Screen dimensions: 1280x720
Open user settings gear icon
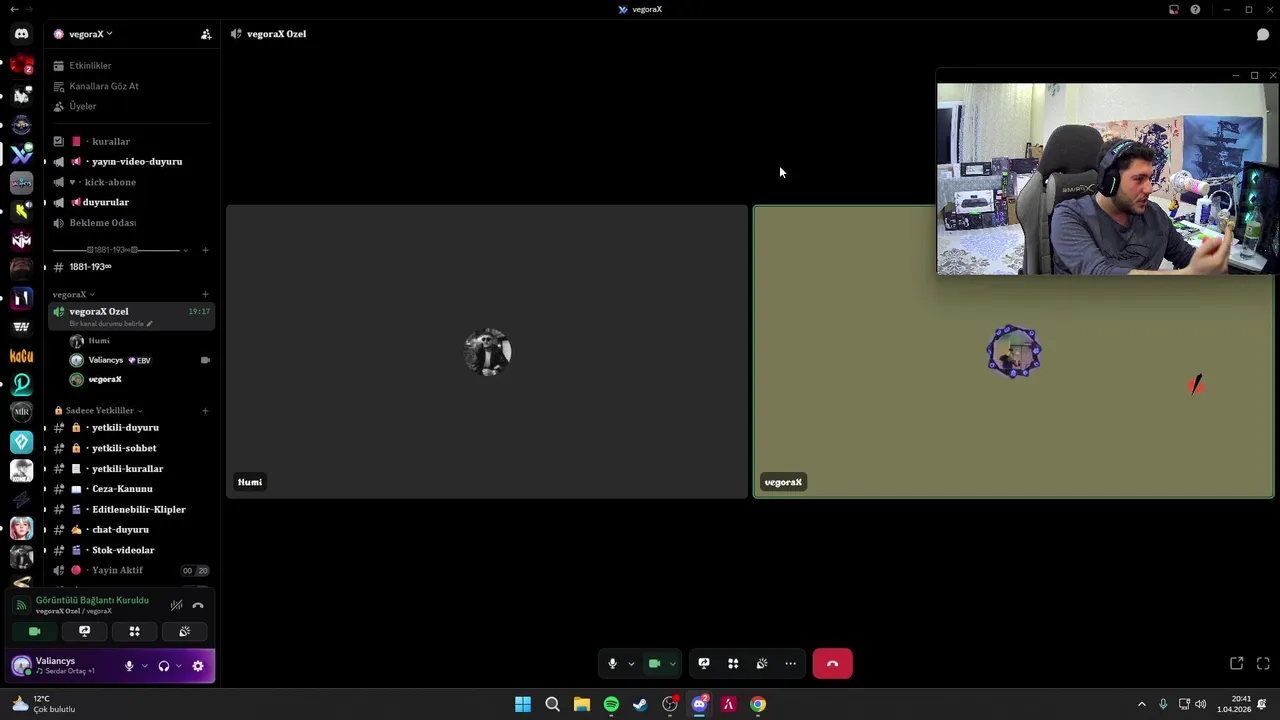pos(198,666)
